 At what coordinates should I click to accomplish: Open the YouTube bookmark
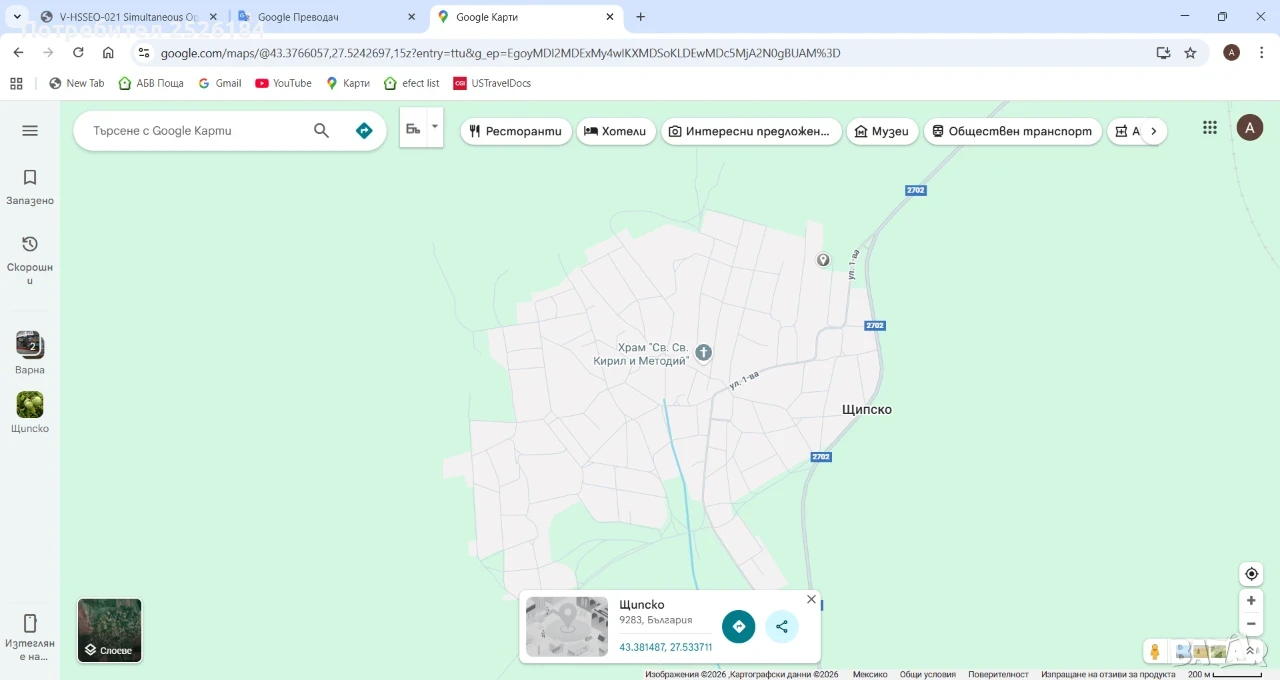pos(283,83)
